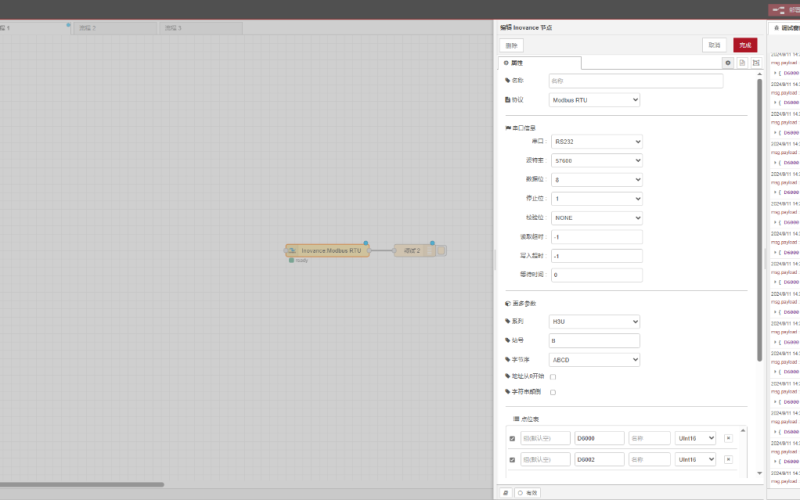The height and width of the screenshot is (500, 800).
Task: Click the node name input field
Action: (x=635, y=81)
